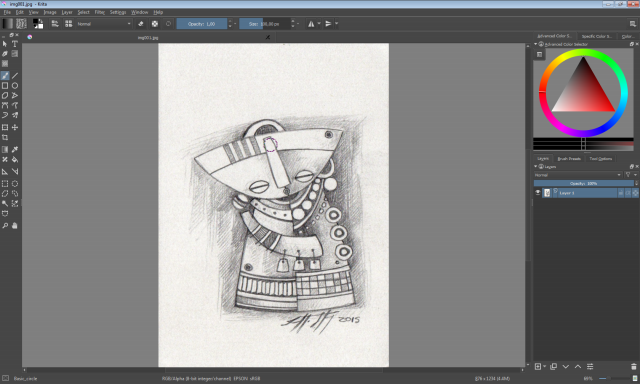Select the Bezier Curve tool
The image size is (640, 384).
click(5, 105)
